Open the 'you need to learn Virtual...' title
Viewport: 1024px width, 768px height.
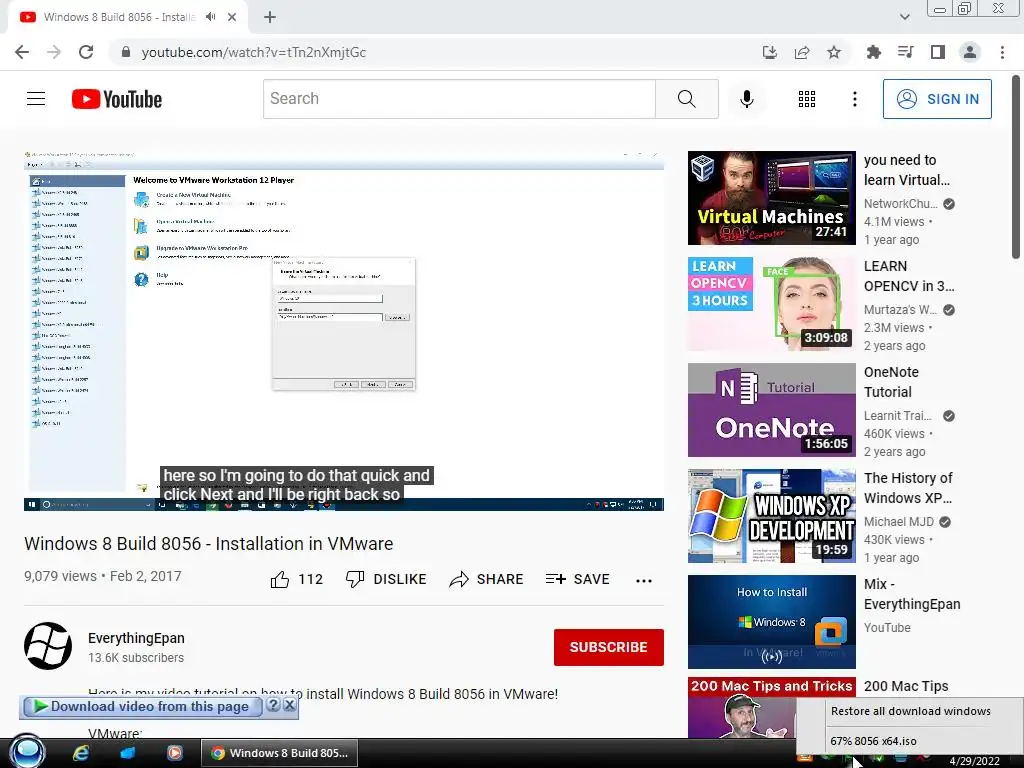pyautogui.click(x=906, y=170)
